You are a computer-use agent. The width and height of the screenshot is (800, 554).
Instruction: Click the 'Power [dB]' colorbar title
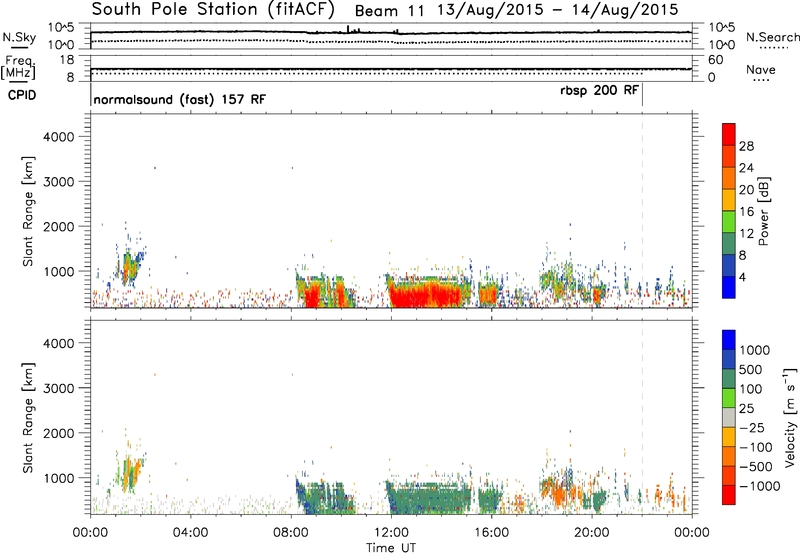pos(763,211)
